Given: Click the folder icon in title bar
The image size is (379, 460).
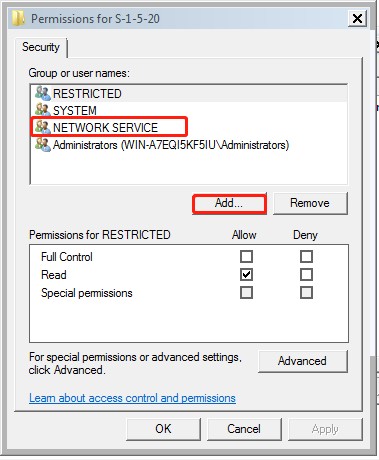Looking at the screenshot, I should (x=18, y=18).
